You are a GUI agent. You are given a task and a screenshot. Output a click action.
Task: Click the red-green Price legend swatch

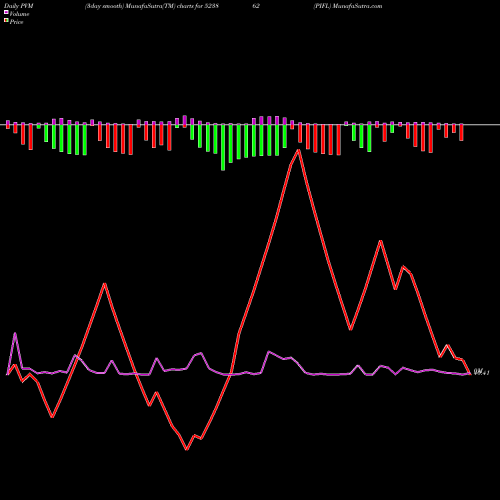click(x=6, y=21)
